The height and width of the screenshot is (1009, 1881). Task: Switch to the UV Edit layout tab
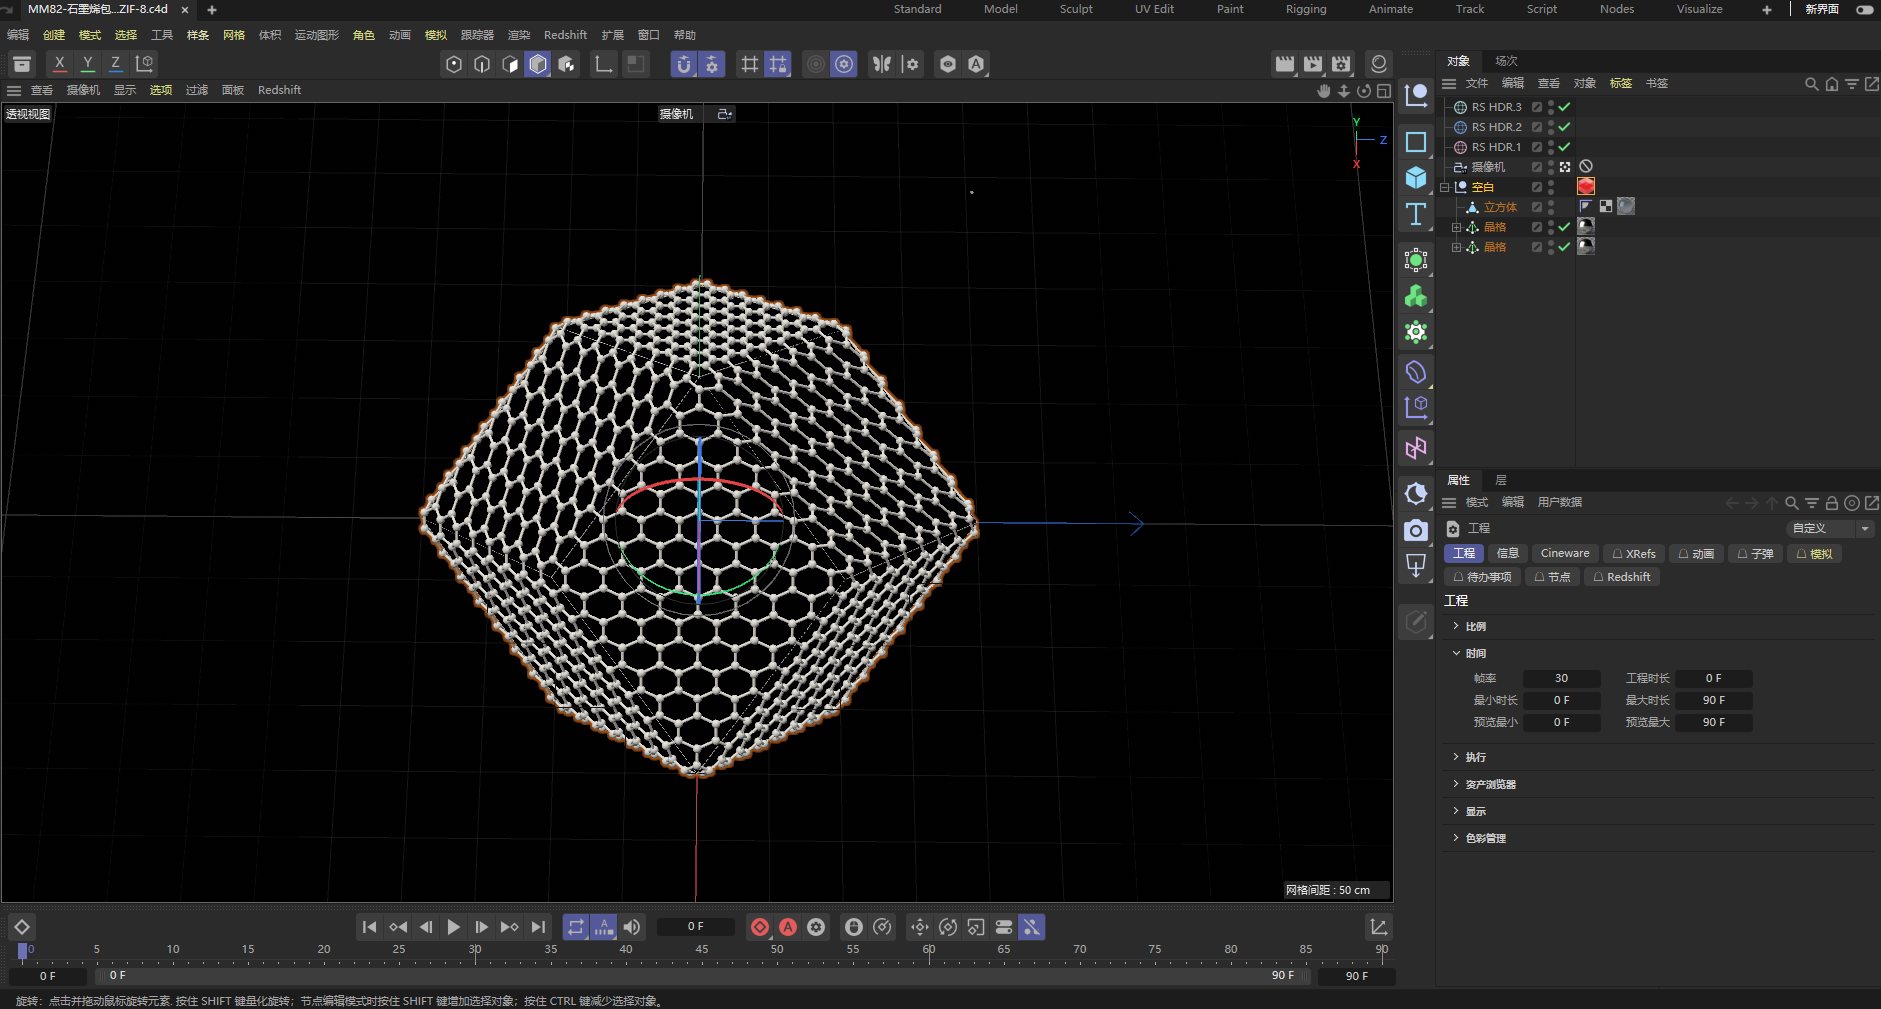pos(1154,9)
